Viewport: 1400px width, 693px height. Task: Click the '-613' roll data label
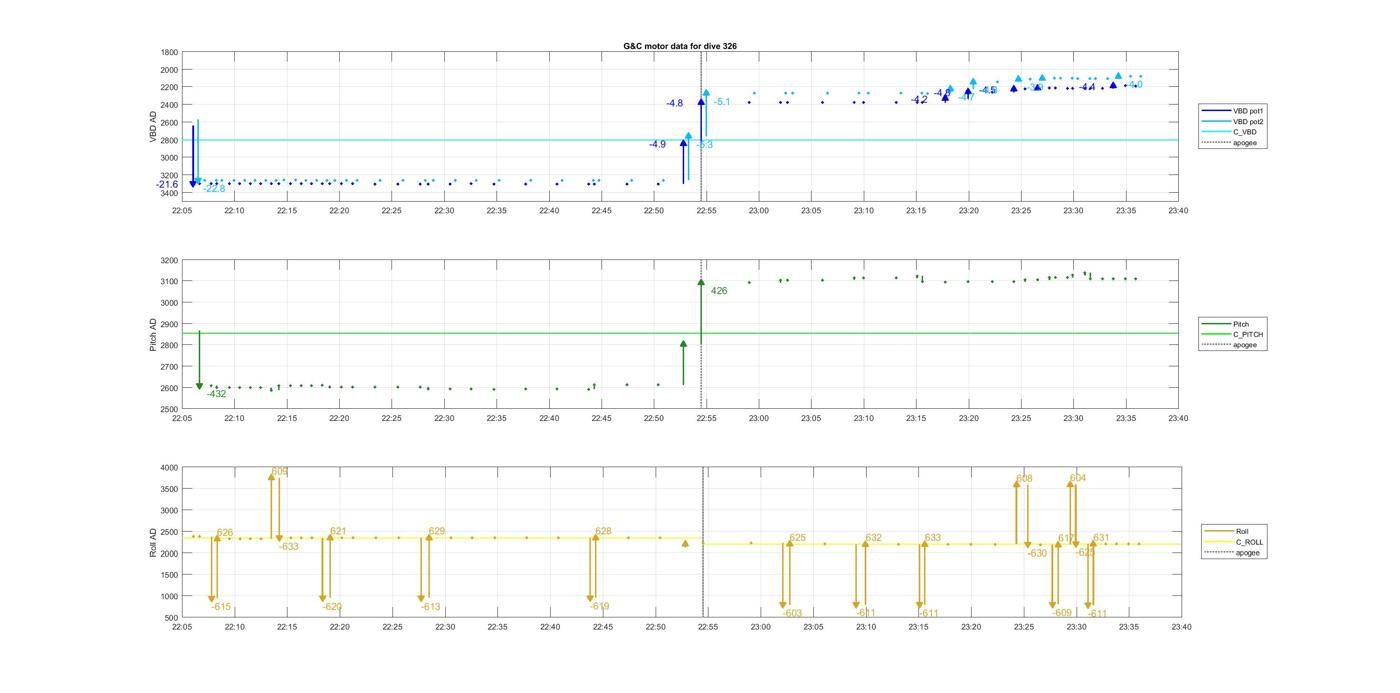(431, 607)
